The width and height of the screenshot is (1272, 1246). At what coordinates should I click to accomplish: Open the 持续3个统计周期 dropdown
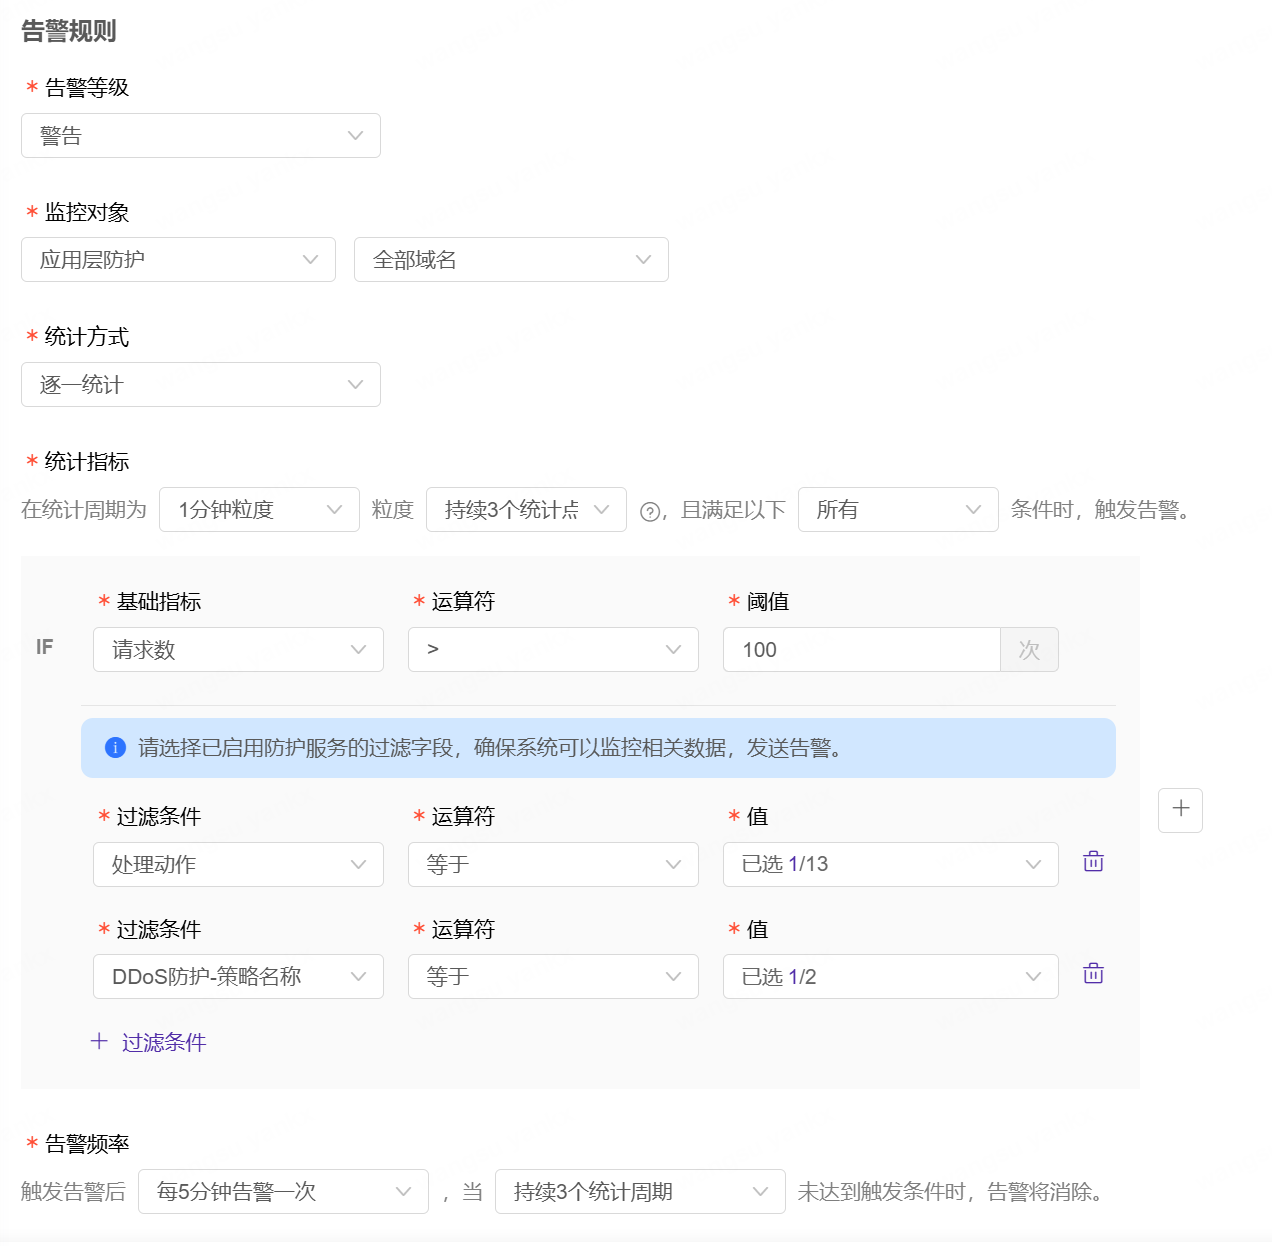click(640, 1191)
